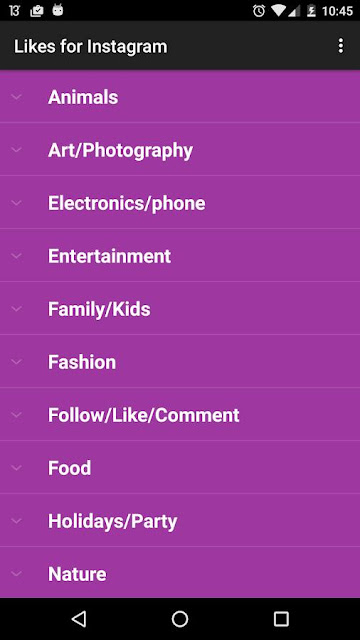Open the recent apps square button
360x640 pixels.
point(281,619)
